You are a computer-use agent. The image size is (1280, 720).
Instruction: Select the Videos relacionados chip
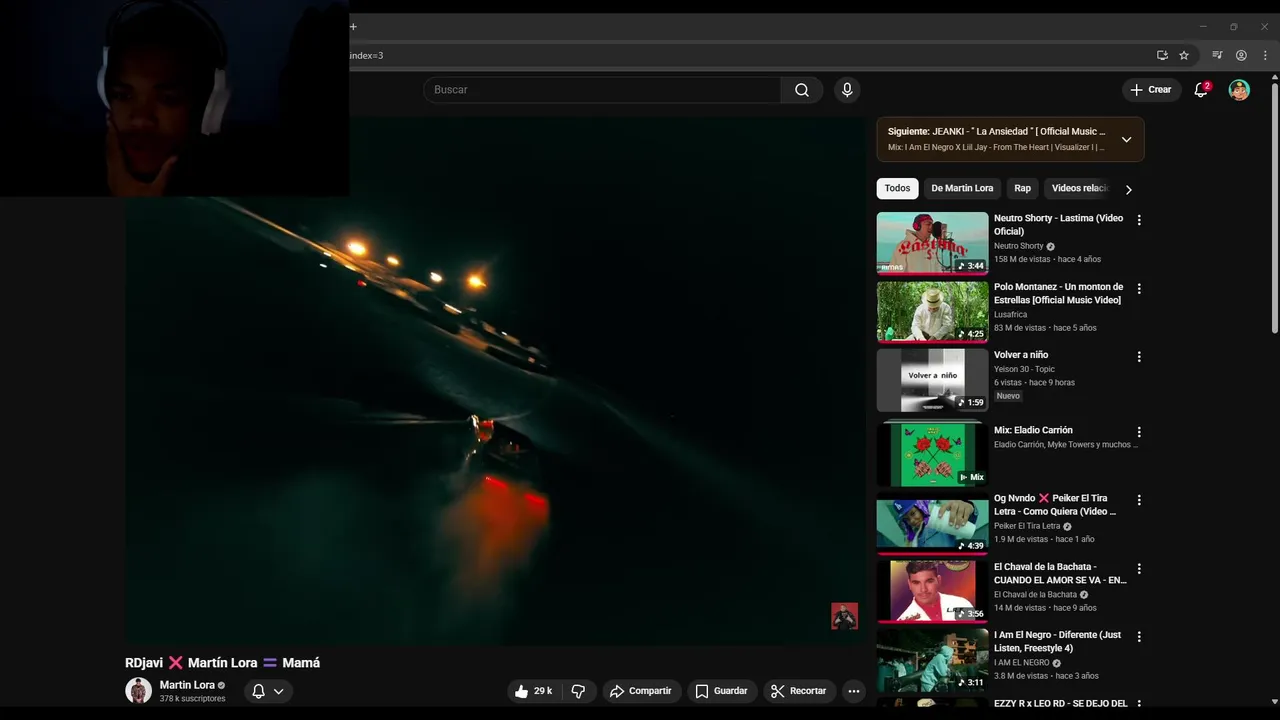[1080, 188]
